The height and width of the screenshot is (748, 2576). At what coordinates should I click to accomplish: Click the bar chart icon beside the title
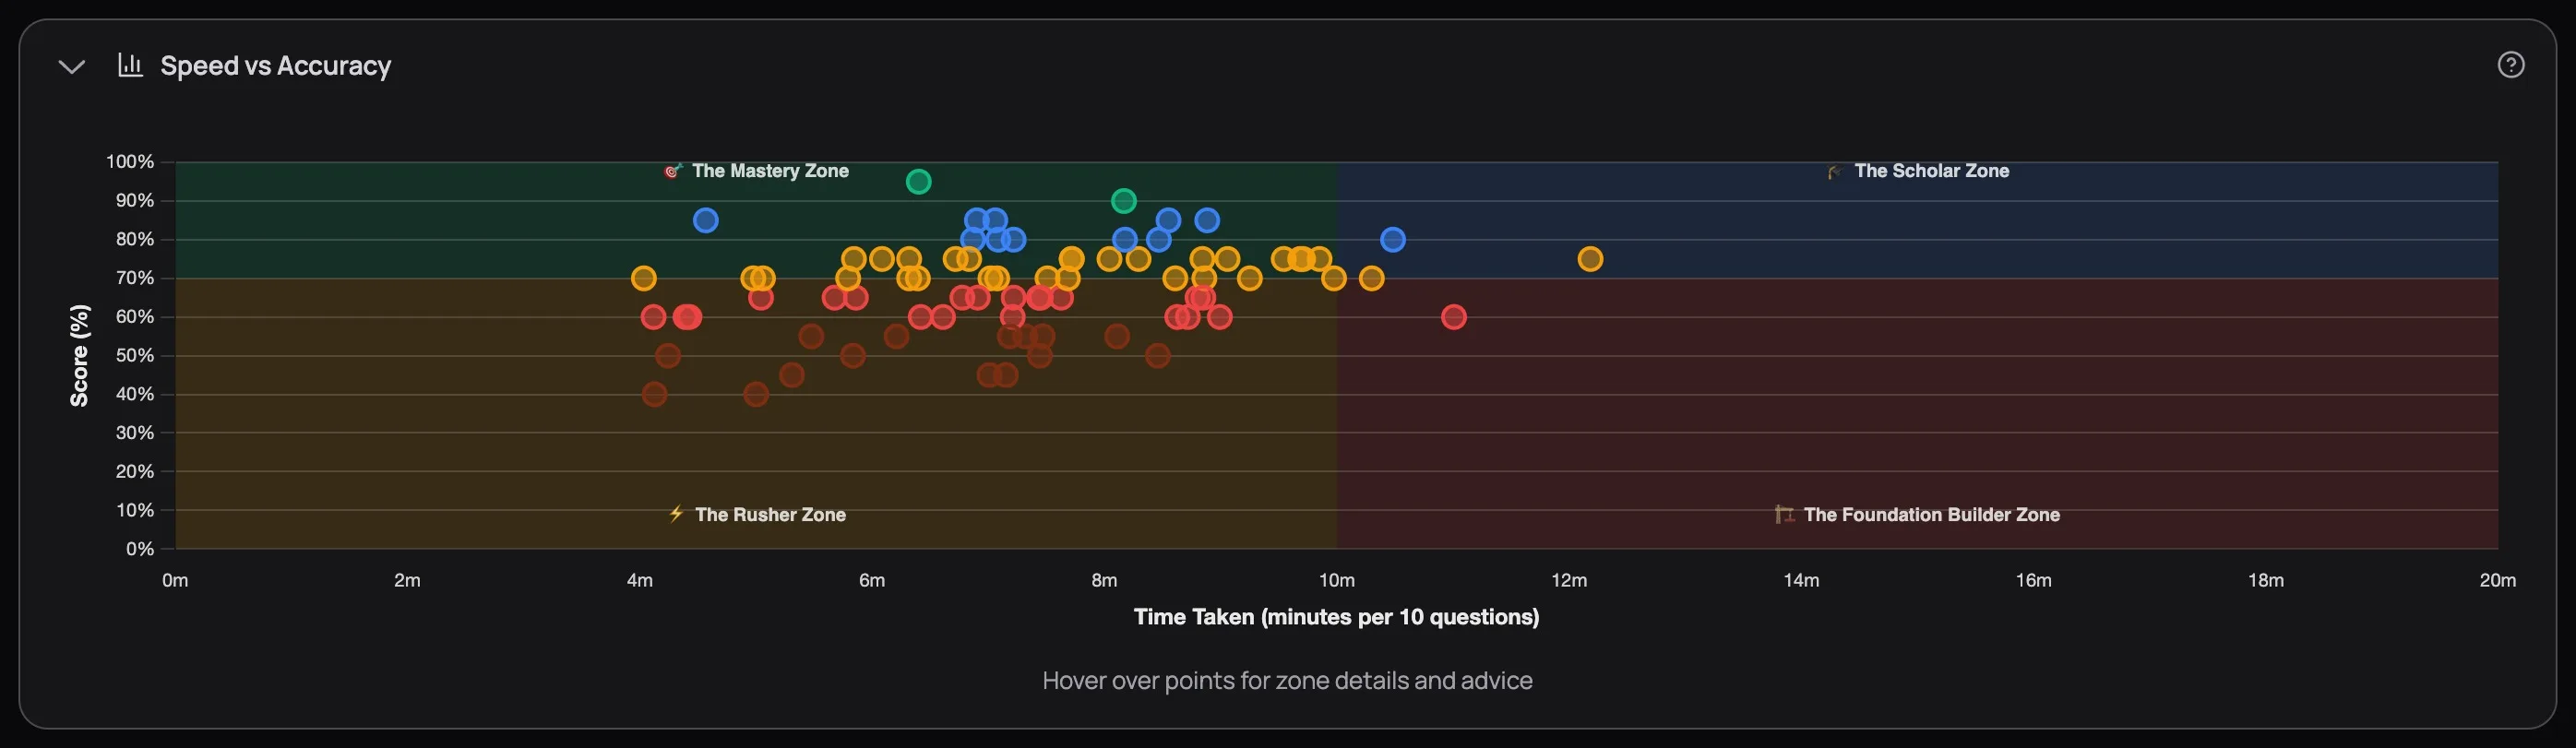[x=130, y=64]
